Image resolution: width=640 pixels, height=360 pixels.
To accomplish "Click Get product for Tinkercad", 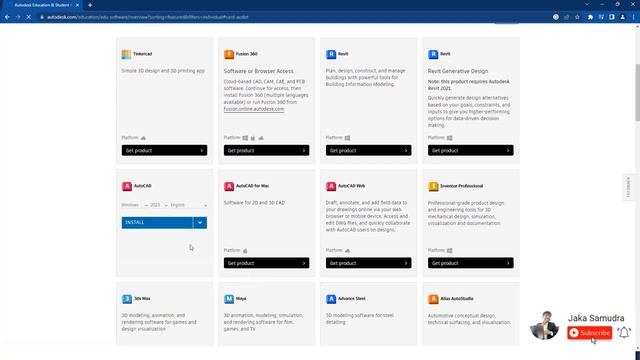I will click(x=164, y=150).
